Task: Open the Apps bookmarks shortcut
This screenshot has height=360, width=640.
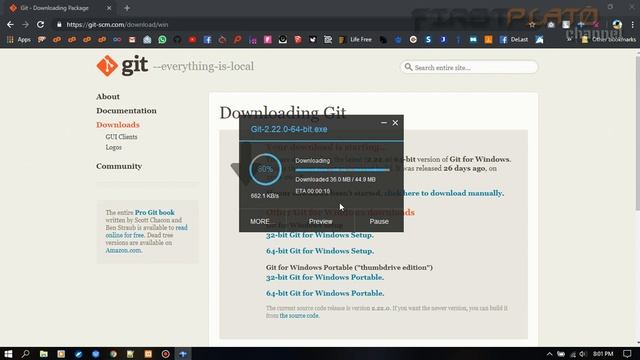Action: tap(19, 40)
